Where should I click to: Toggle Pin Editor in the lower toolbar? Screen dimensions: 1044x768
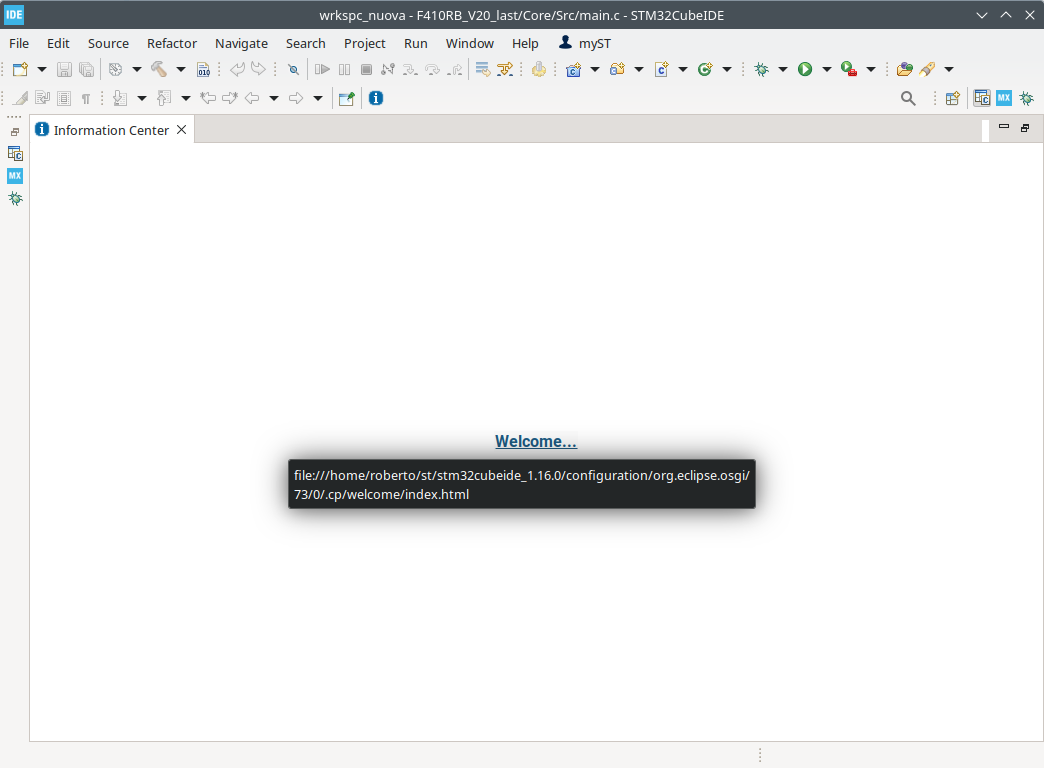345,97
